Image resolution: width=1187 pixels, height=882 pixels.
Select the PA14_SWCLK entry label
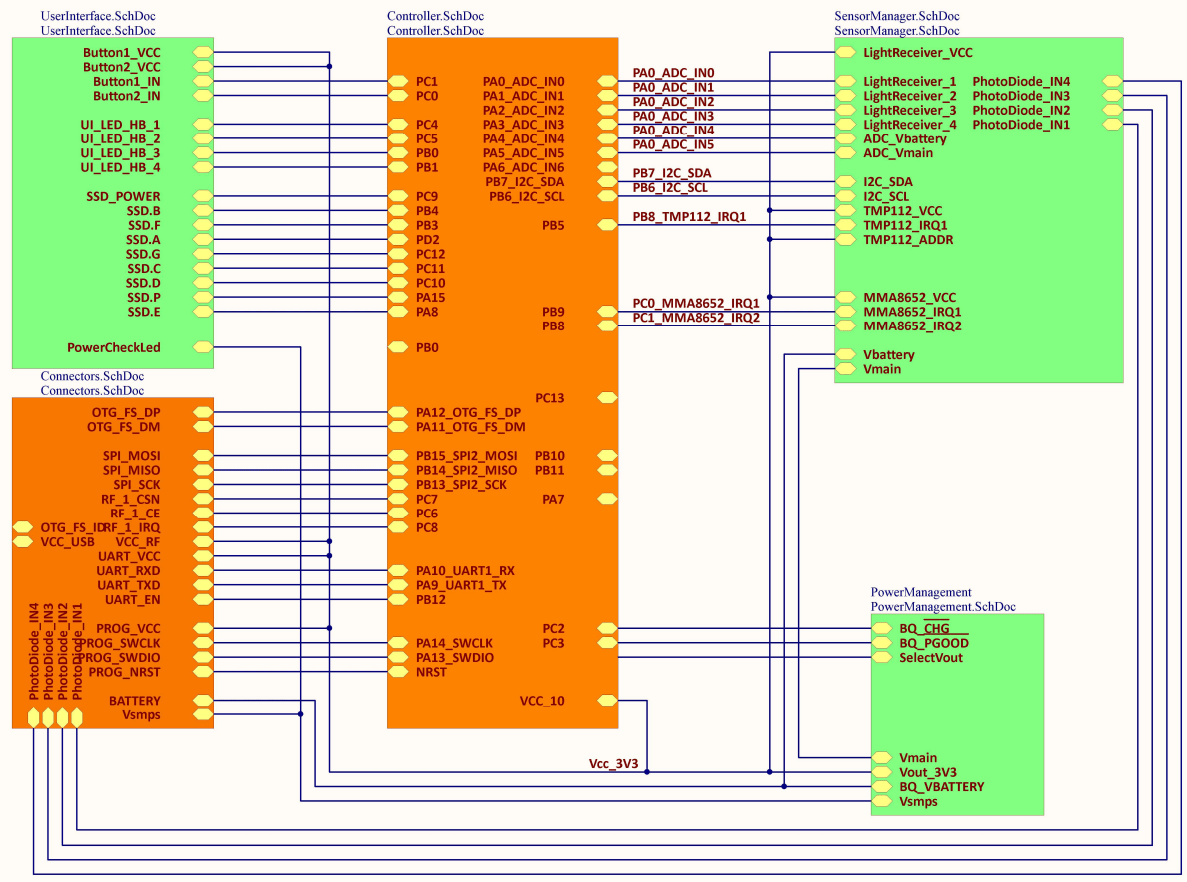point(454,643)
